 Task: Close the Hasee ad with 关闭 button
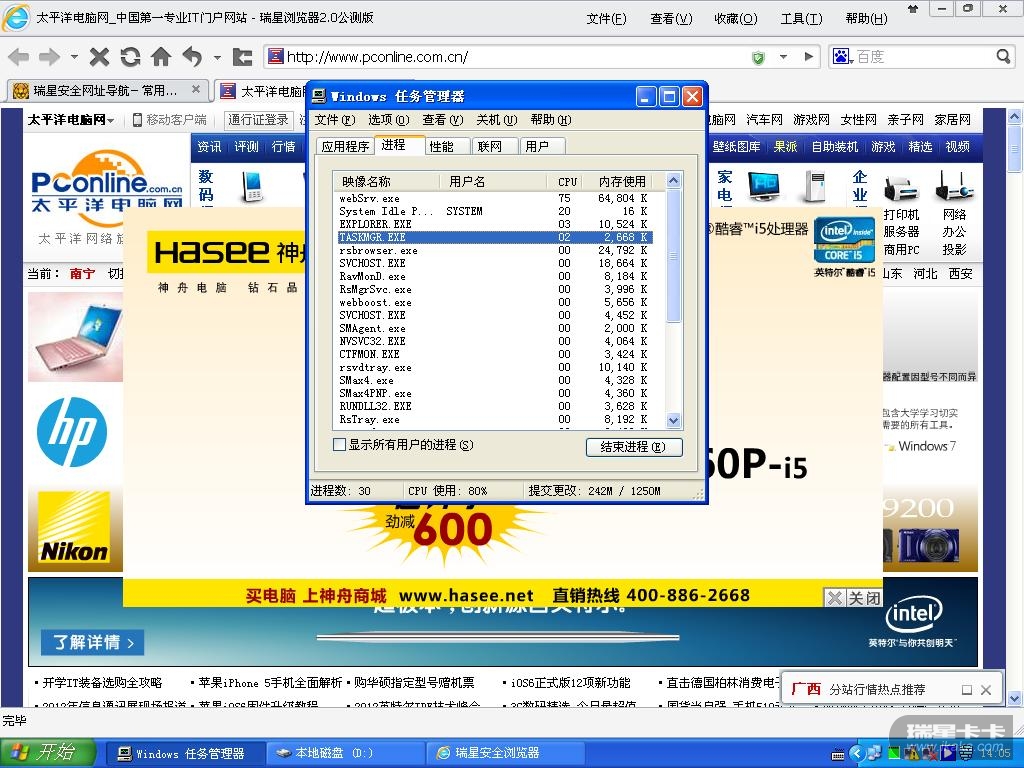pyautogui.click(x=854, y=598)
